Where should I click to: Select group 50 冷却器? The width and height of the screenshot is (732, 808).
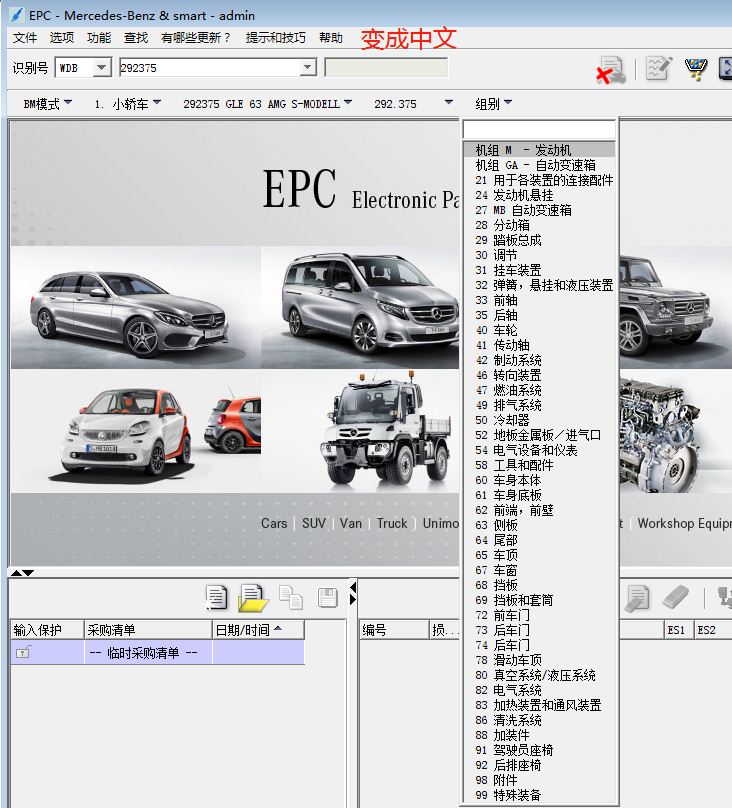tap(539, 420)
